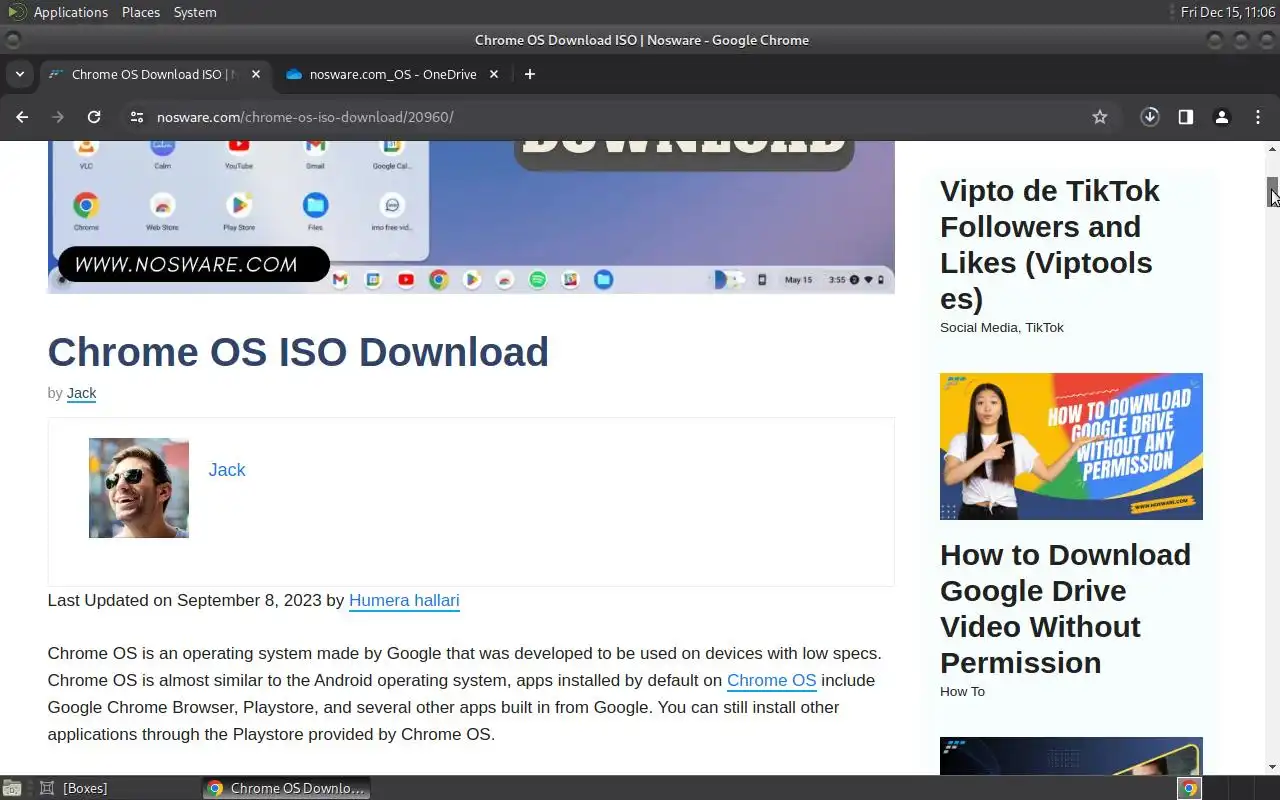Click the clock showing Fri Dec 15
The height and width of the screenshot is (800, 1280).
[1227, 12]
